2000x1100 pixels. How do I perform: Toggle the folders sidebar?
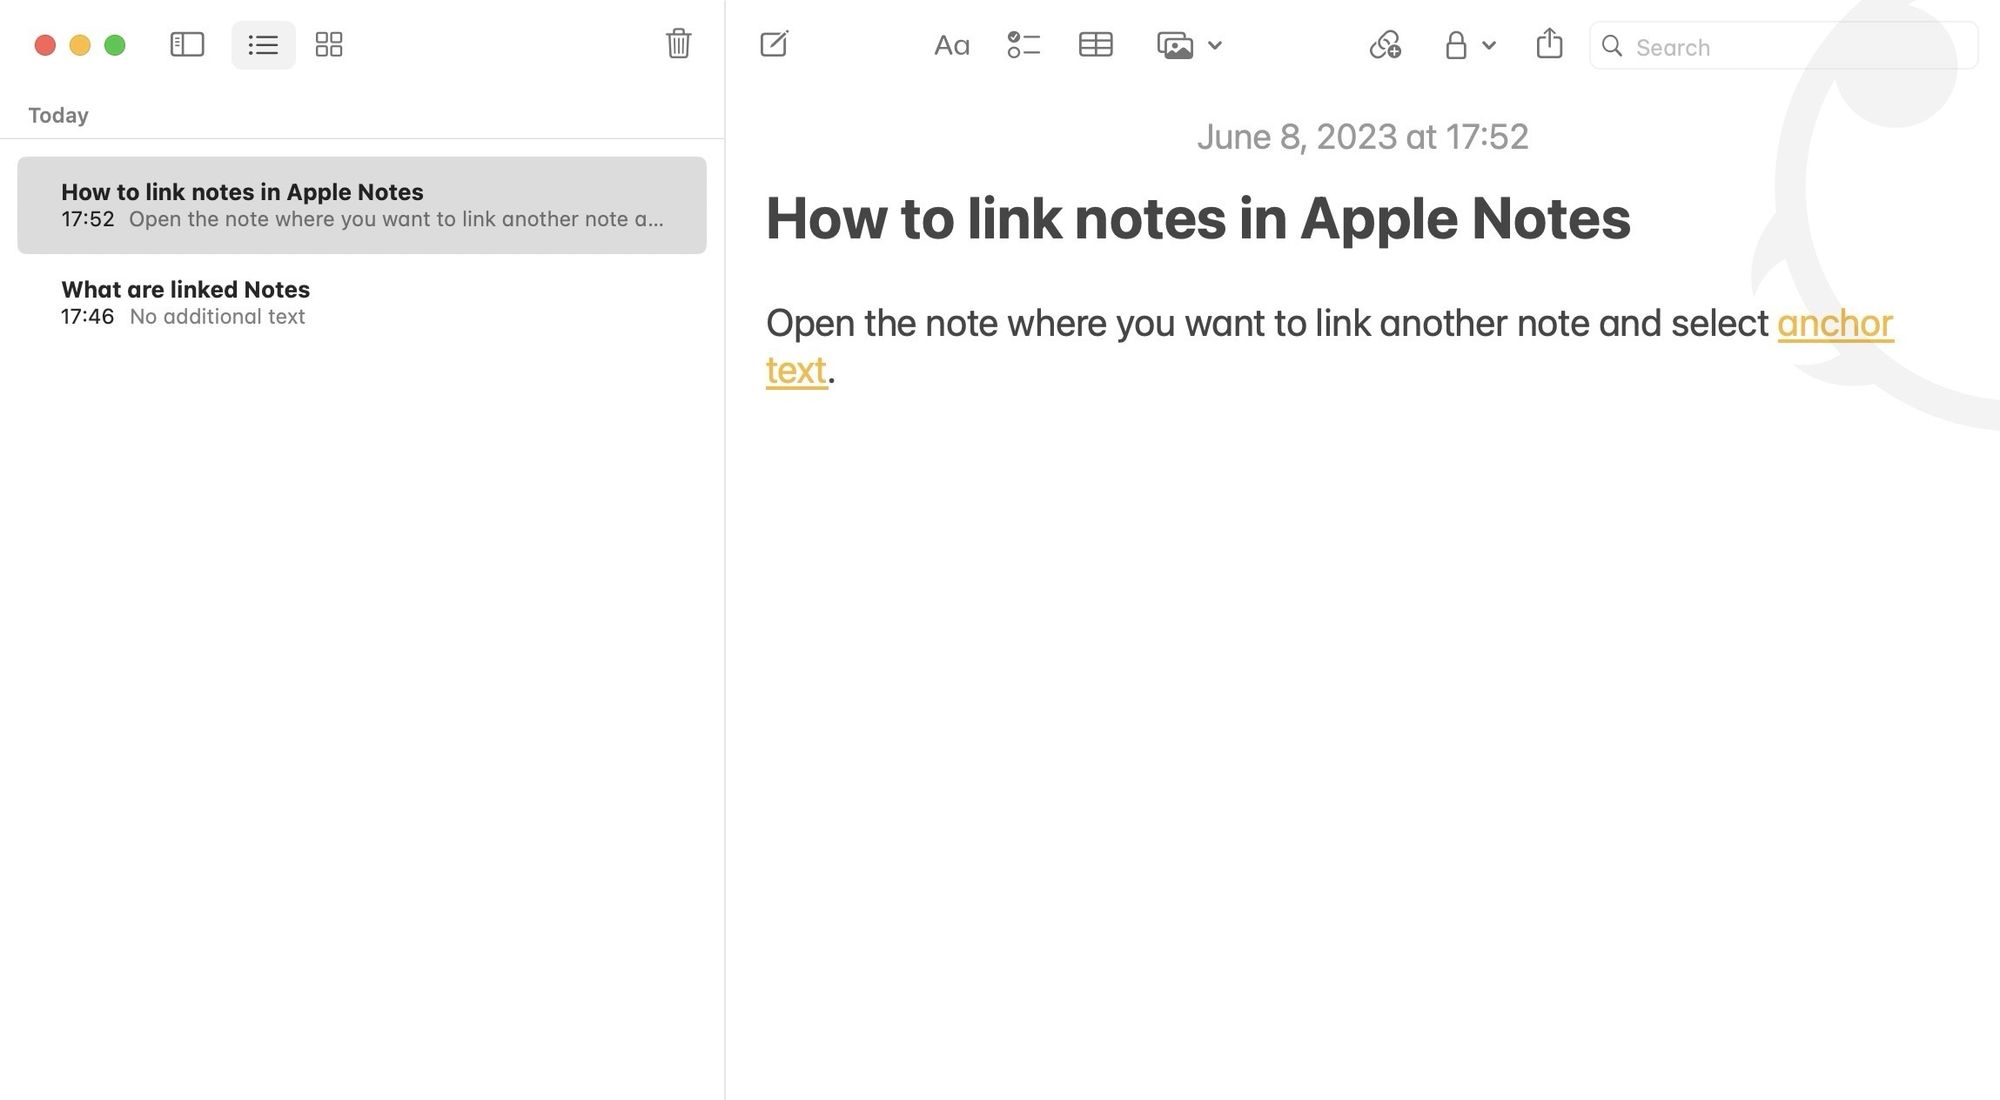pyautogui.click(x=187, y=45)
